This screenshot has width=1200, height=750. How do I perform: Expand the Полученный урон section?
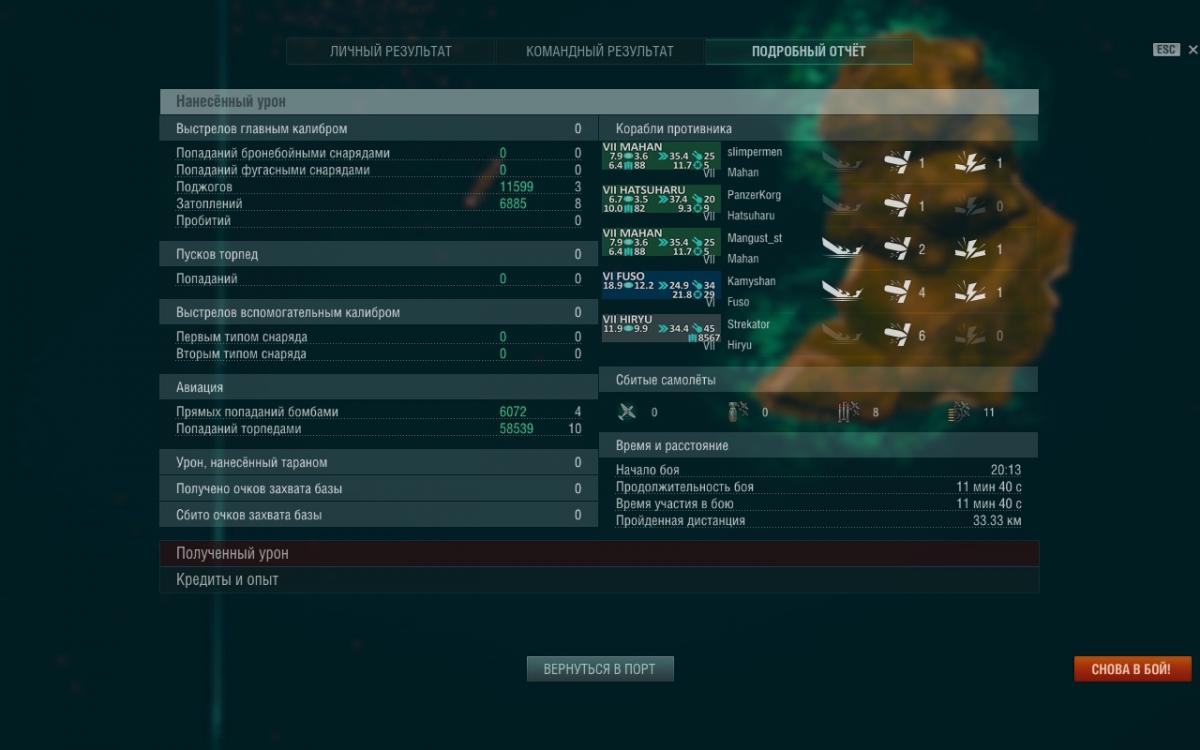pos(599,553)
